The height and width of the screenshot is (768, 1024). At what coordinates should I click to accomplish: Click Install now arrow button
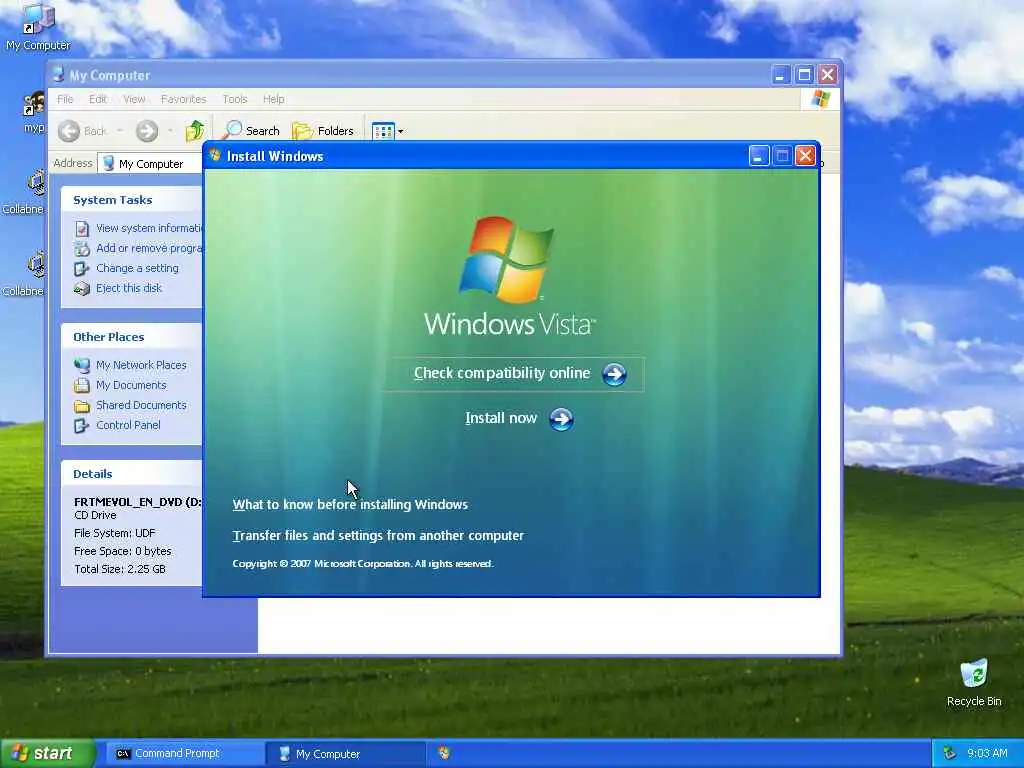pos(561,419)
